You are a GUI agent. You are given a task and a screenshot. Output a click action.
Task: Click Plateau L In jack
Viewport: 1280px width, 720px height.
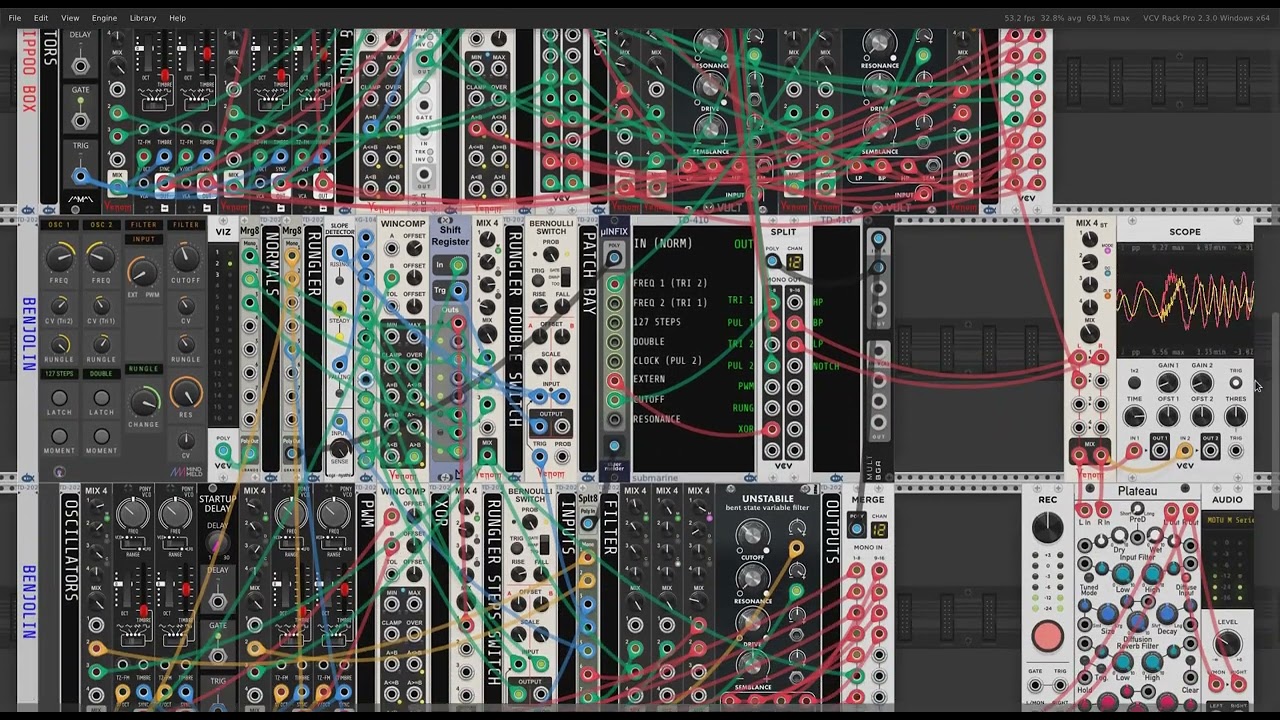(x=1085, y=510)
